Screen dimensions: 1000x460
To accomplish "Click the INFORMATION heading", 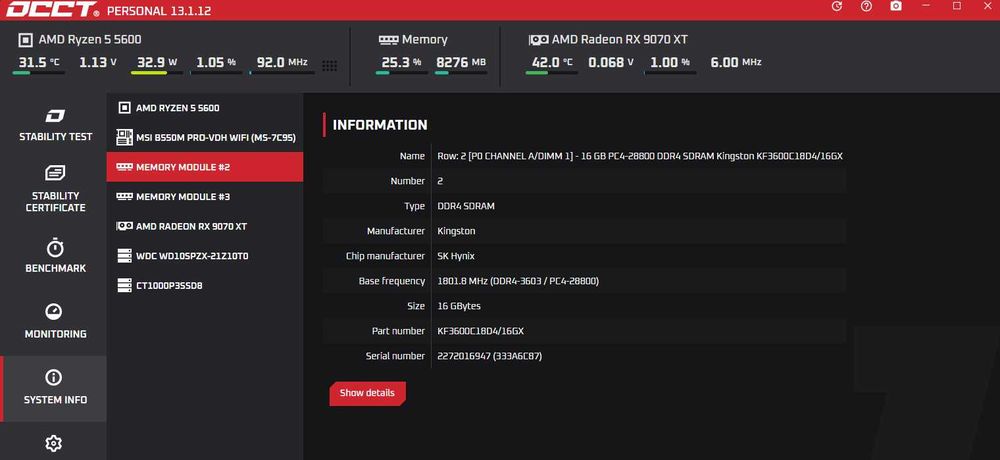I will click(x=380, y=125).
